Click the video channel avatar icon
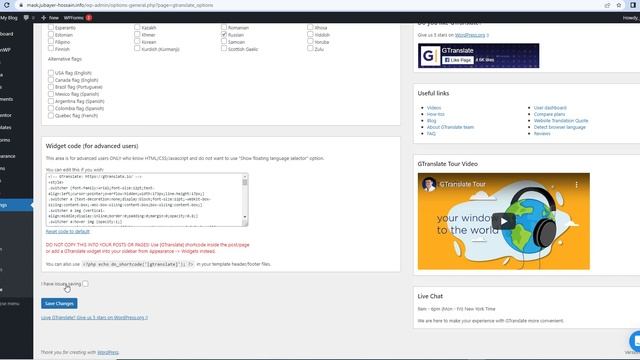Image resolution: width=640 pixels, height=360 pixels. point(429,184)
